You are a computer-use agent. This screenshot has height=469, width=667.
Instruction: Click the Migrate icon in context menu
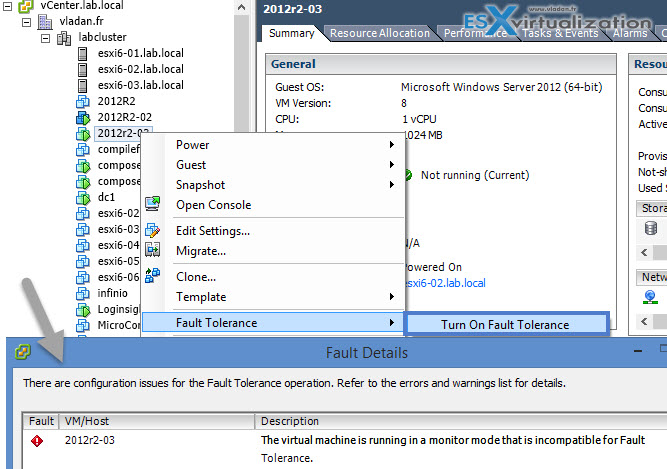[152, 250]
